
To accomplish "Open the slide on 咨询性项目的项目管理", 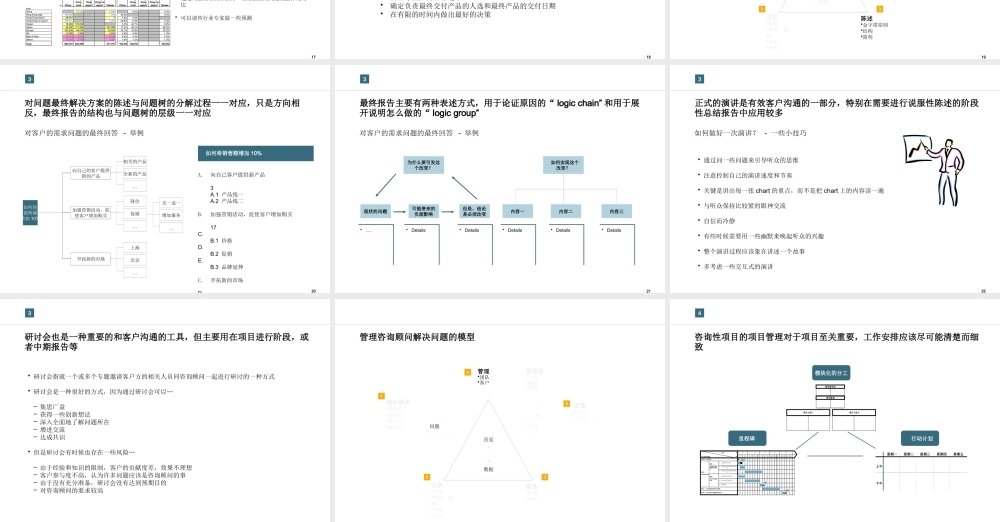I will 835,410.
